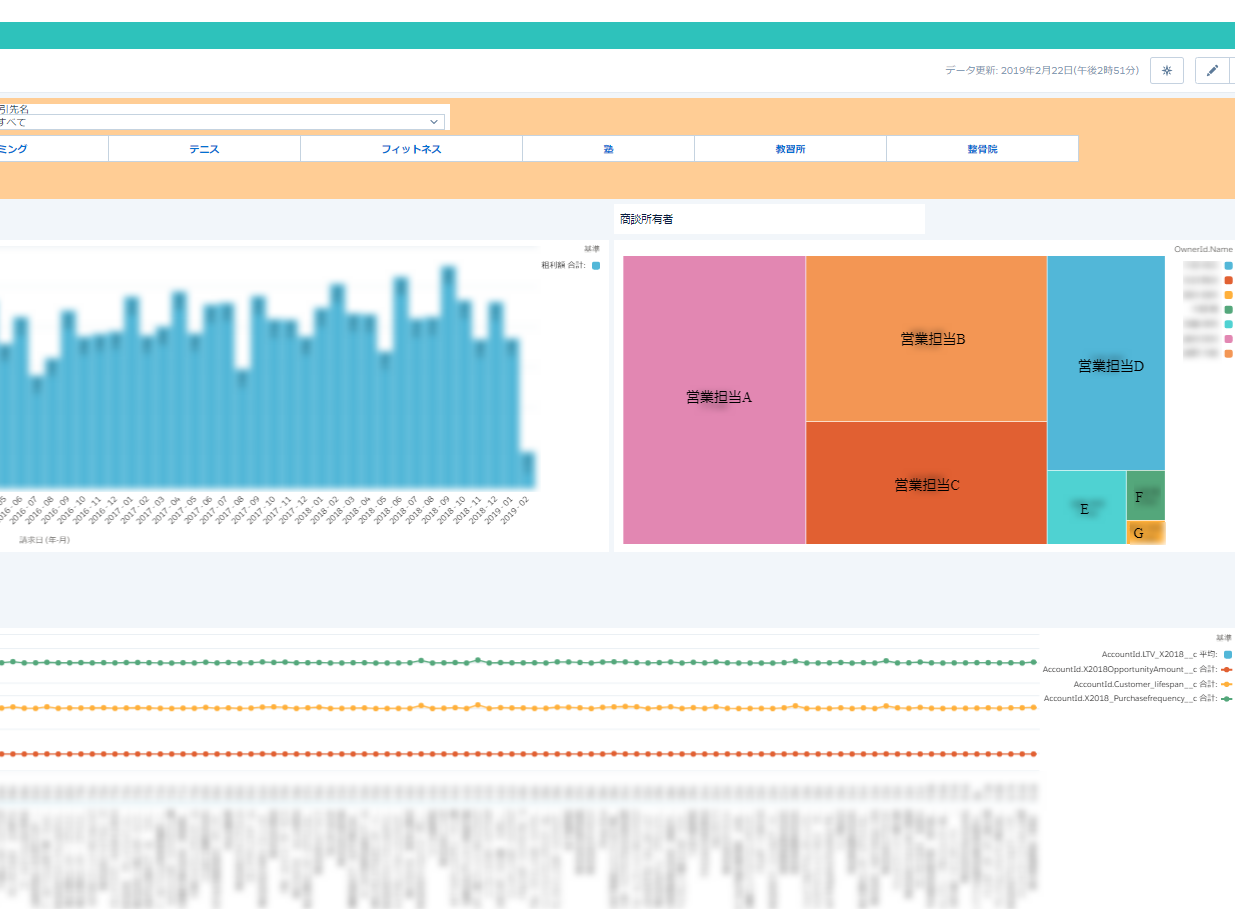
Task: Click the X2018OpportunityAmount red legend marker
Action: pyautogui.click(x=1227, y=669)
